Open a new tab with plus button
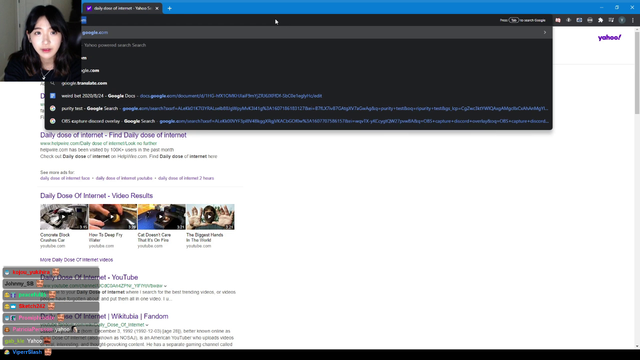Screen dimensions: 640x360 coord(169,8)
